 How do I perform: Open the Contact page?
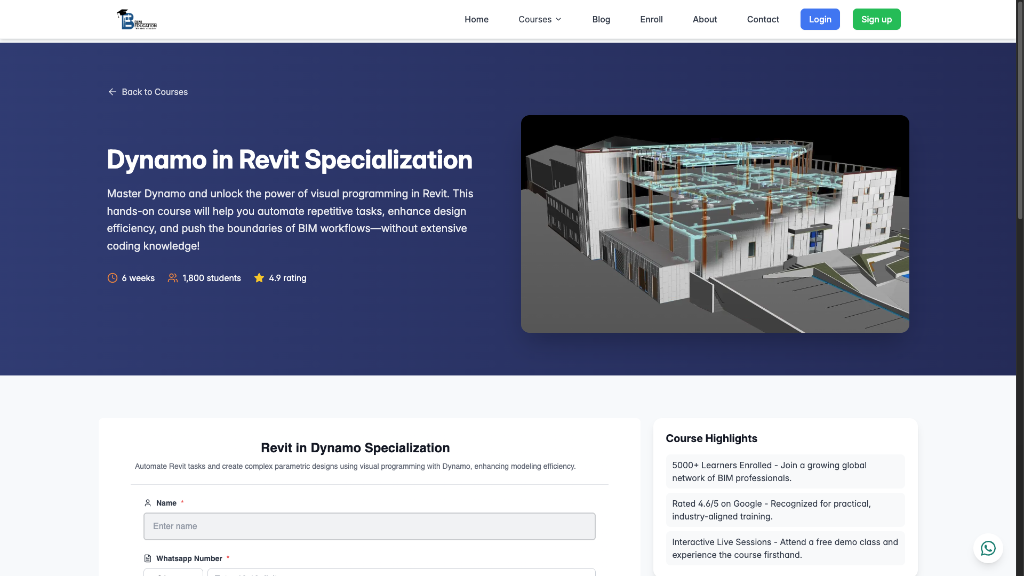point(762,19)
